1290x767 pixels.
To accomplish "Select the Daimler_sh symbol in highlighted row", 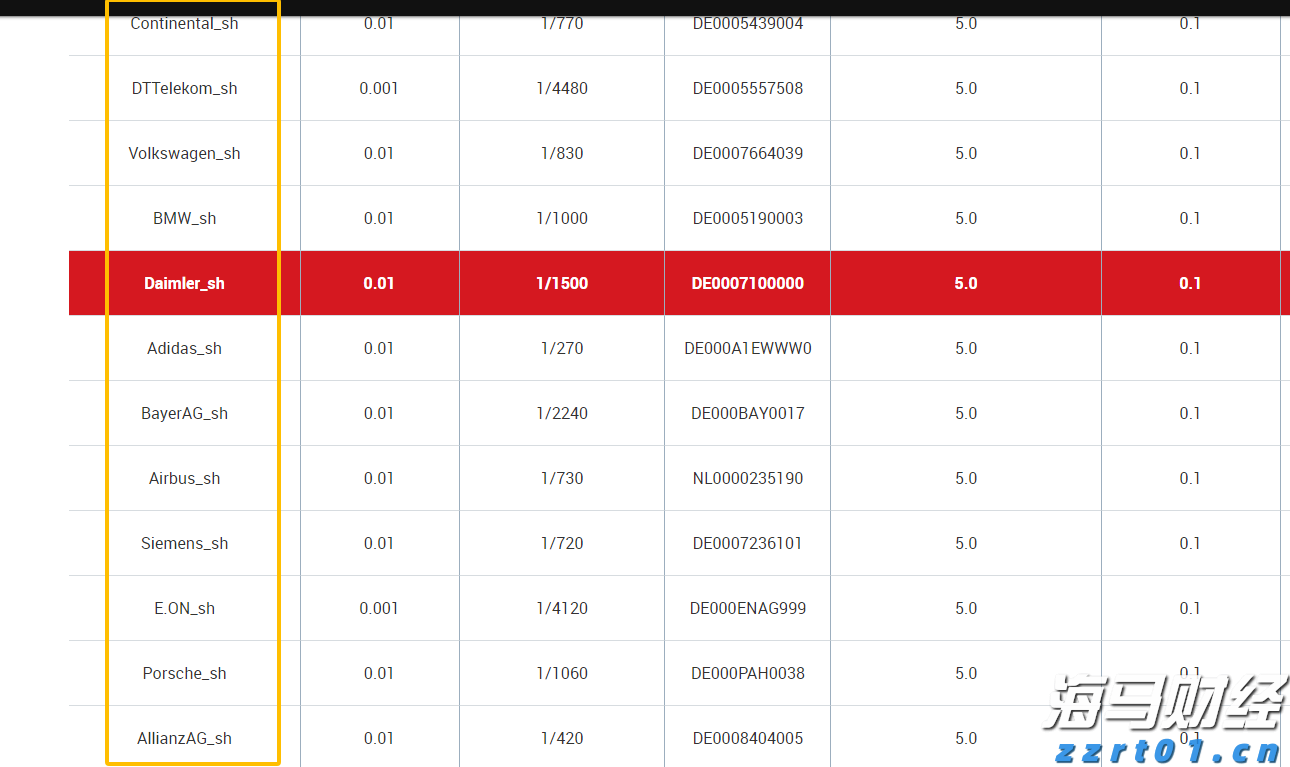I will click(x=184, y=283).
